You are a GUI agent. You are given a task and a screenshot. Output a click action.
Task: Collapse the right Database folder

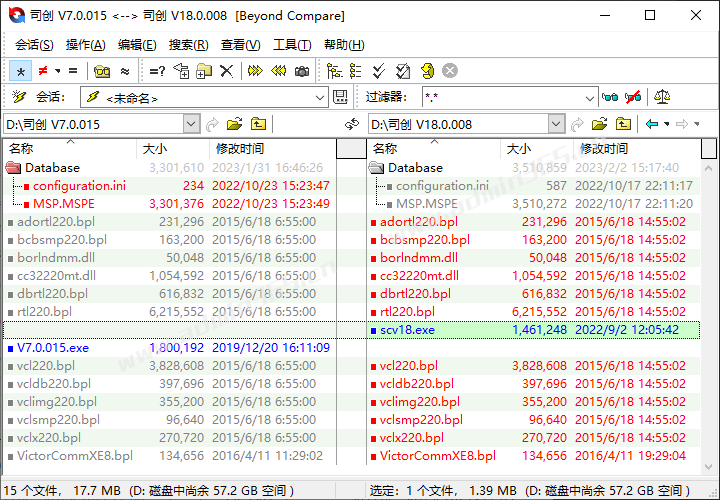pos(377,168)
